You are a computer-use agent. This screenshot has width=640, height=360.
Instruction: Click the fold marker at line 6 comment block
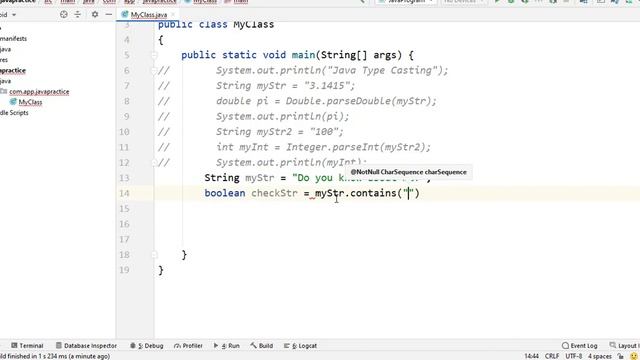pos(154,71)
